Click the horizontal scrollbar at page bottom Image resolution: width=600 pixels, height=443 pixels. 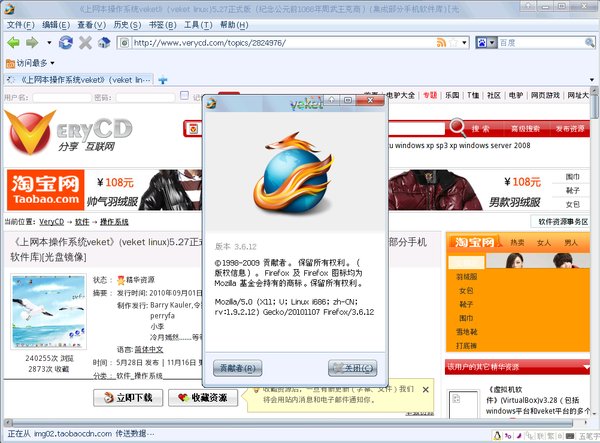click(x=292, y=422)
